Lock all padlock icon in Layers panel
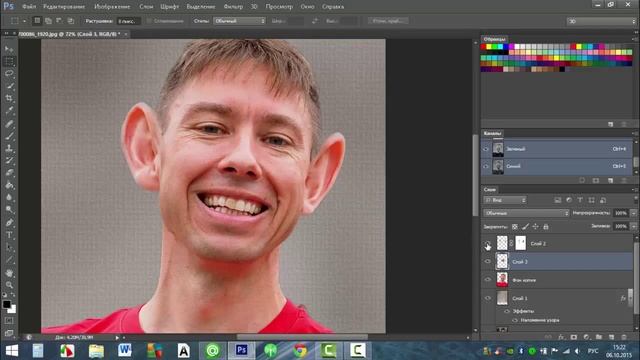This screenshot has width=640, height=360. coord(546,227)
